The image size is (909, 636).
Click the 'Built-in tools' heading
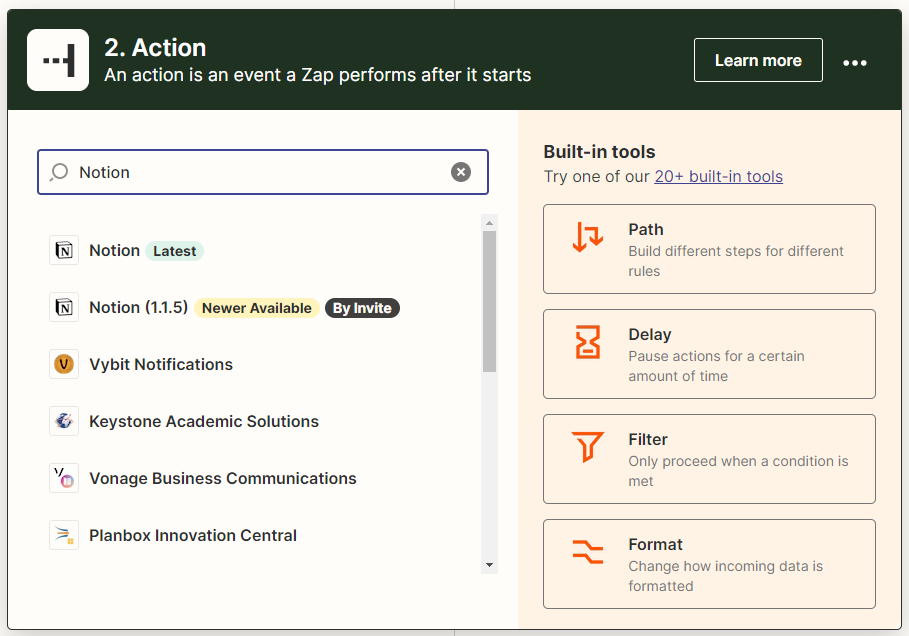599,151
